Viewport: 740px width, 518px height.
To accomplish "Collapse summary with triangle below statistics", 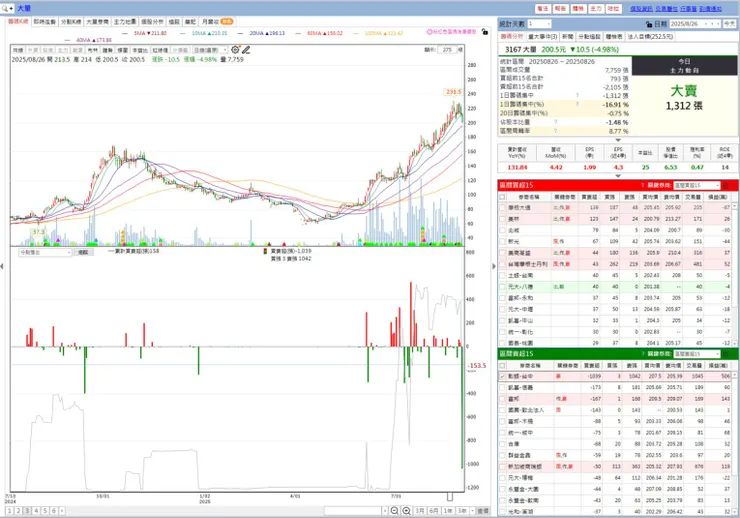I will point(618,141).
